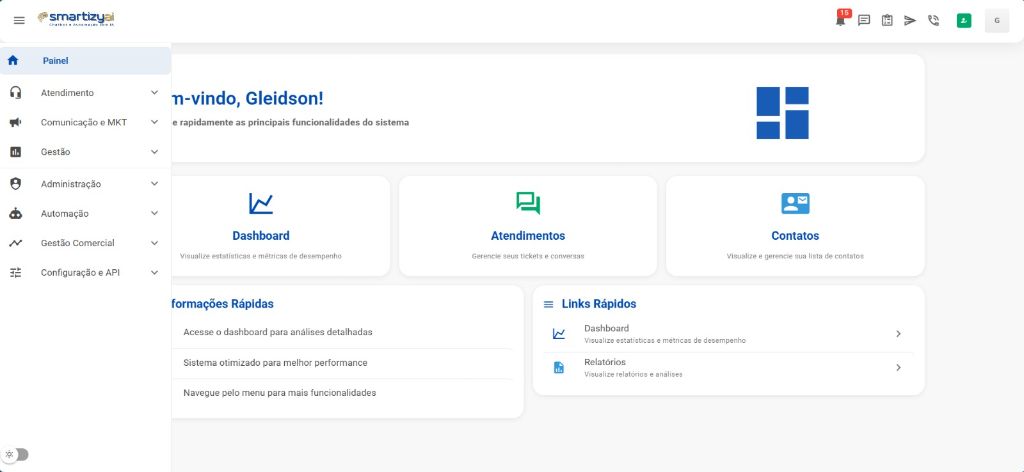Click the green user status icon
Screen dimensions: 1024x472
(964, 21)
